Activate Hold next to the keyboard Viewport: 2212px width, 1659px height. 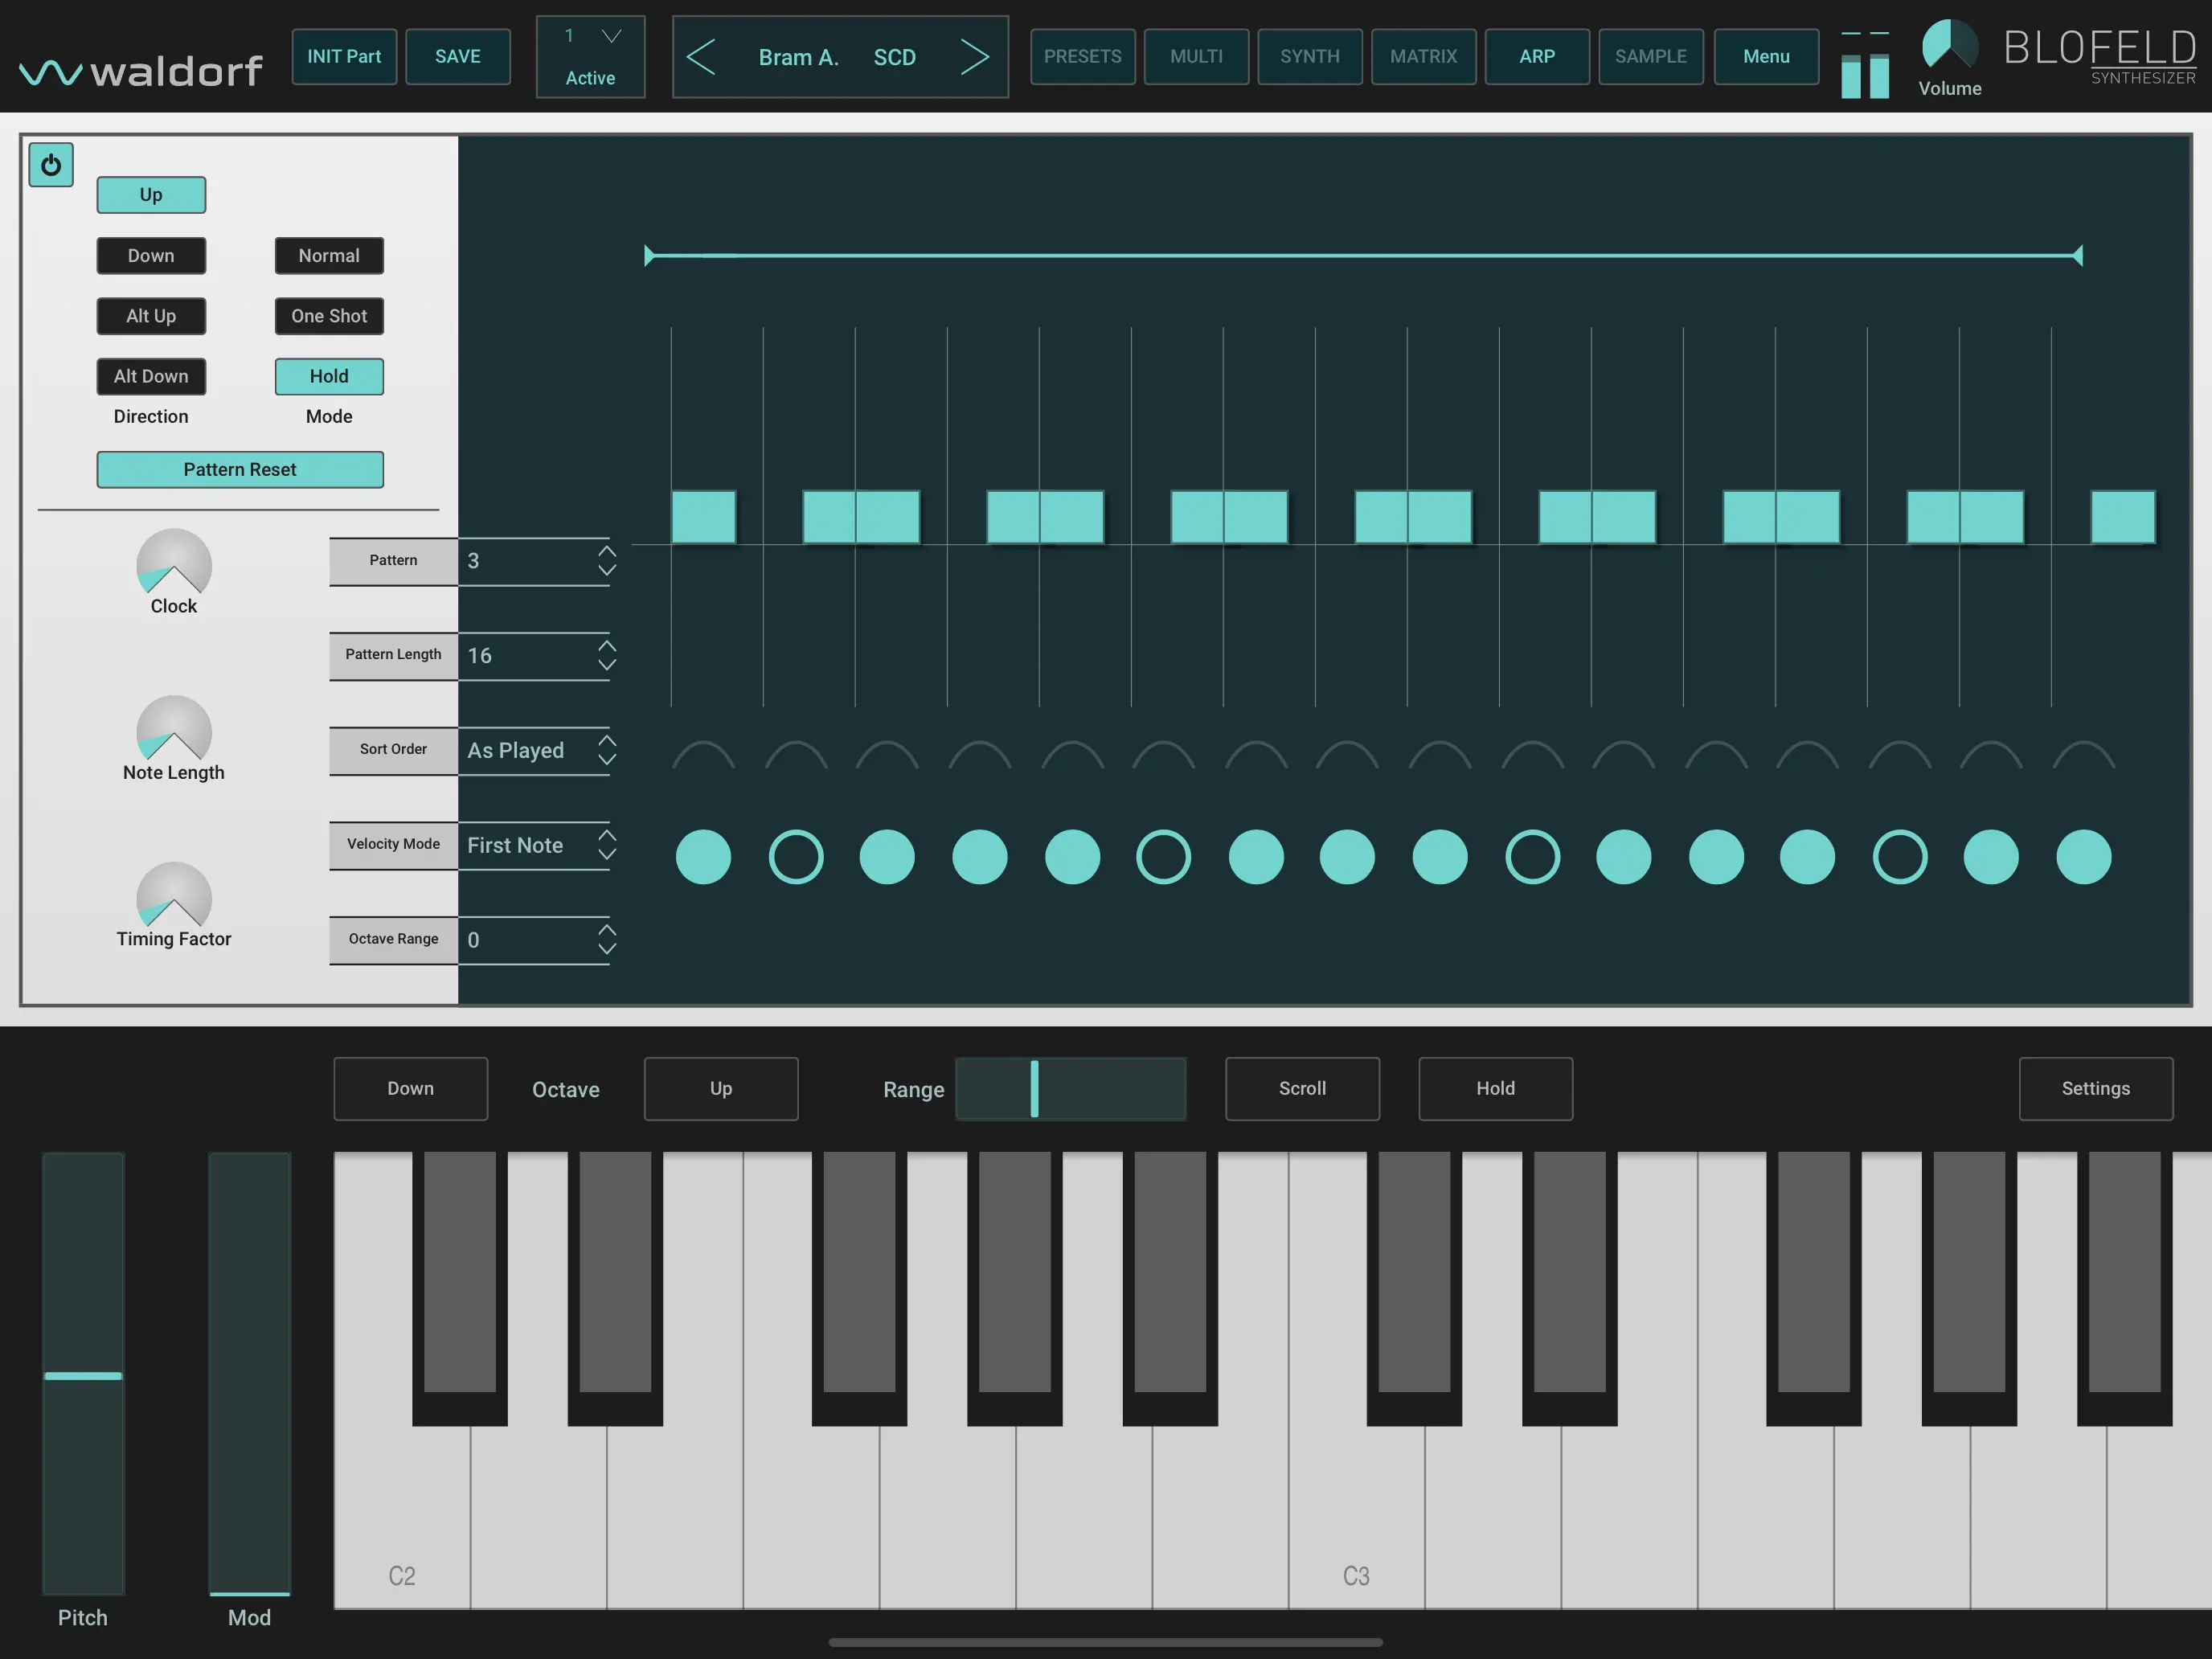point(1495,1089)
